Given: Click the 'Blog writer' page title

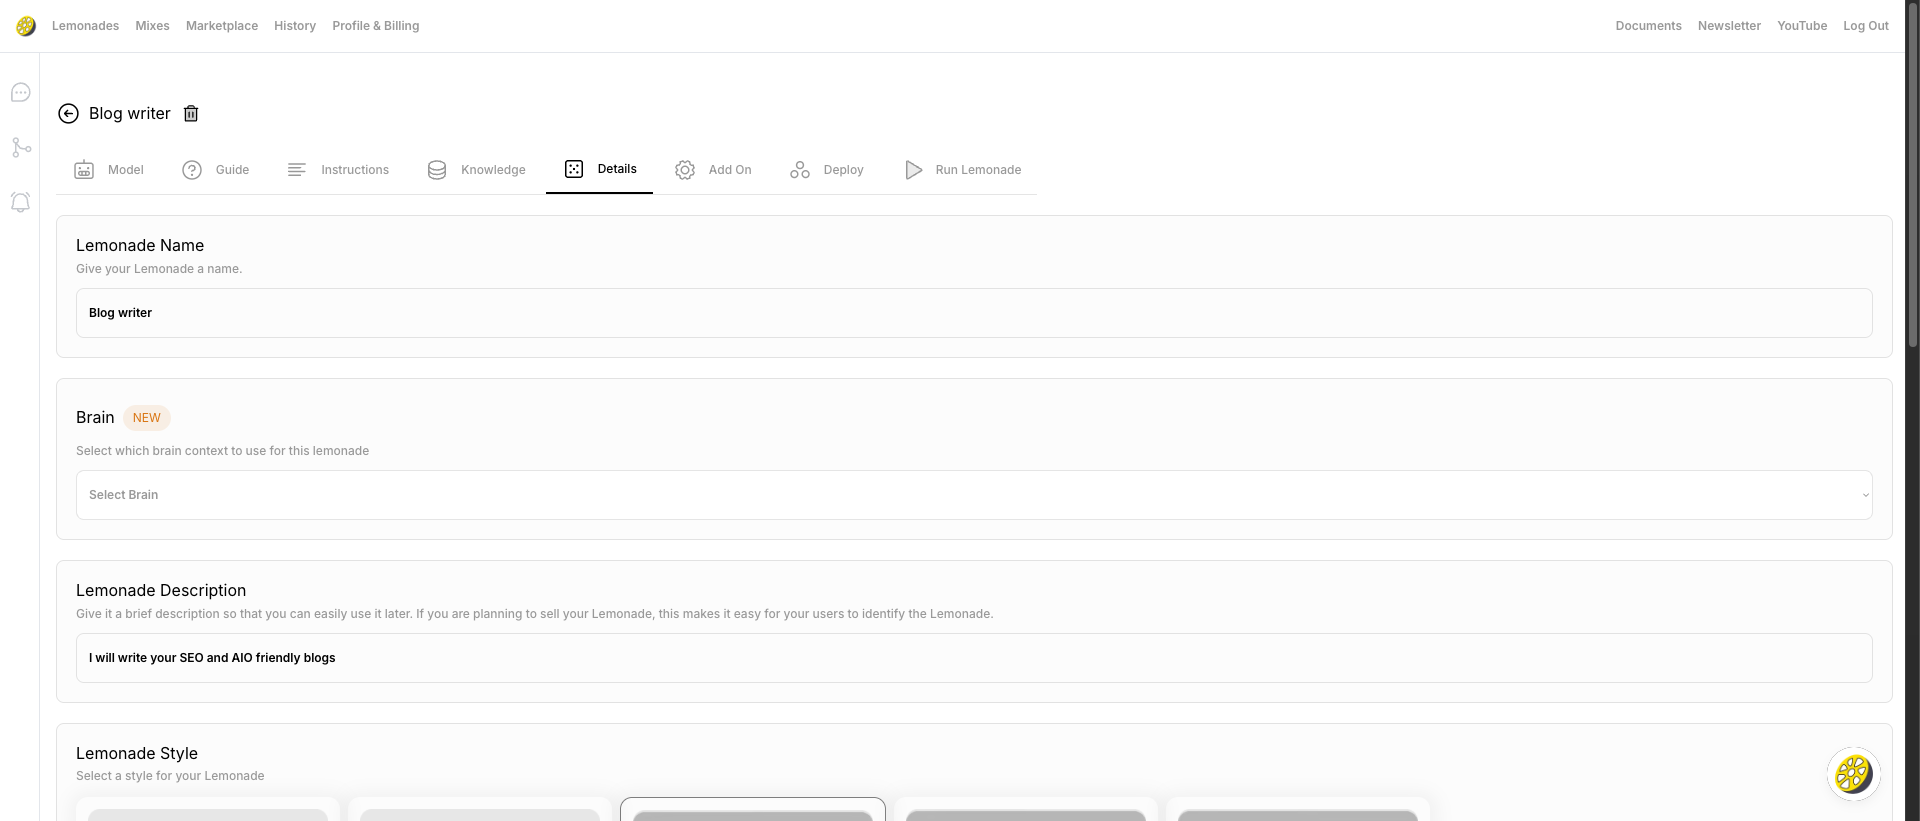Looking at the screenshot, I should point(130,114).
